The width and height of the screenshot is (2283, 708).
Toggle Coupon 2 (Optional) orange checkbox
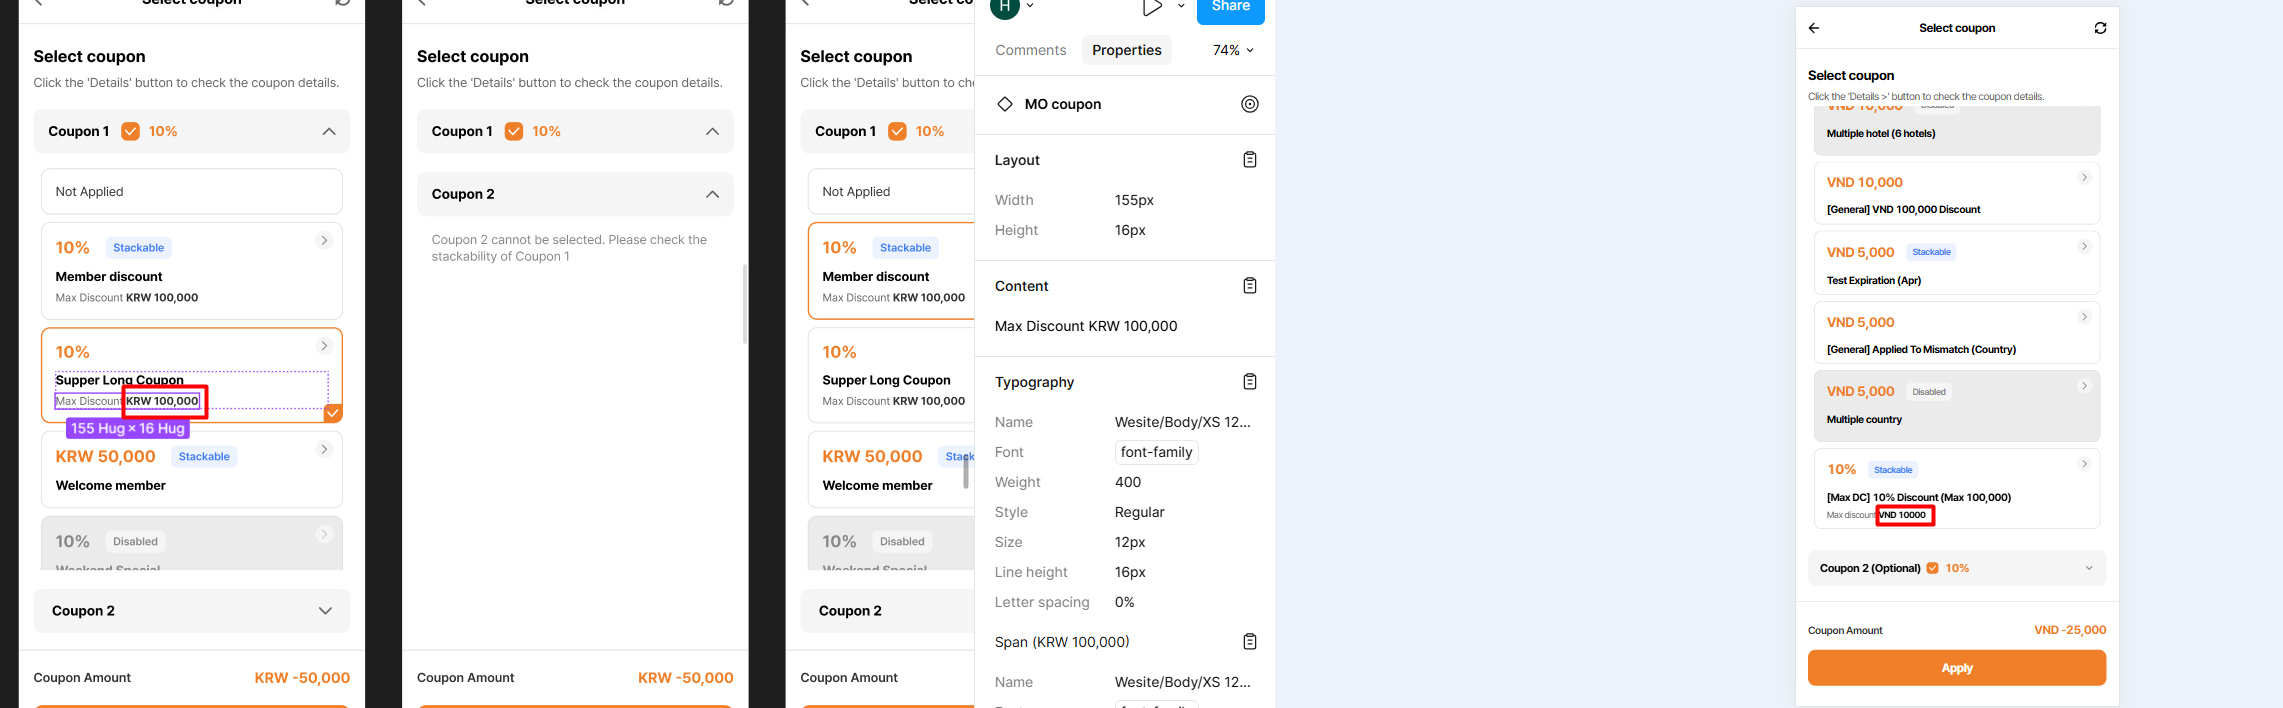pos(1933,568)
